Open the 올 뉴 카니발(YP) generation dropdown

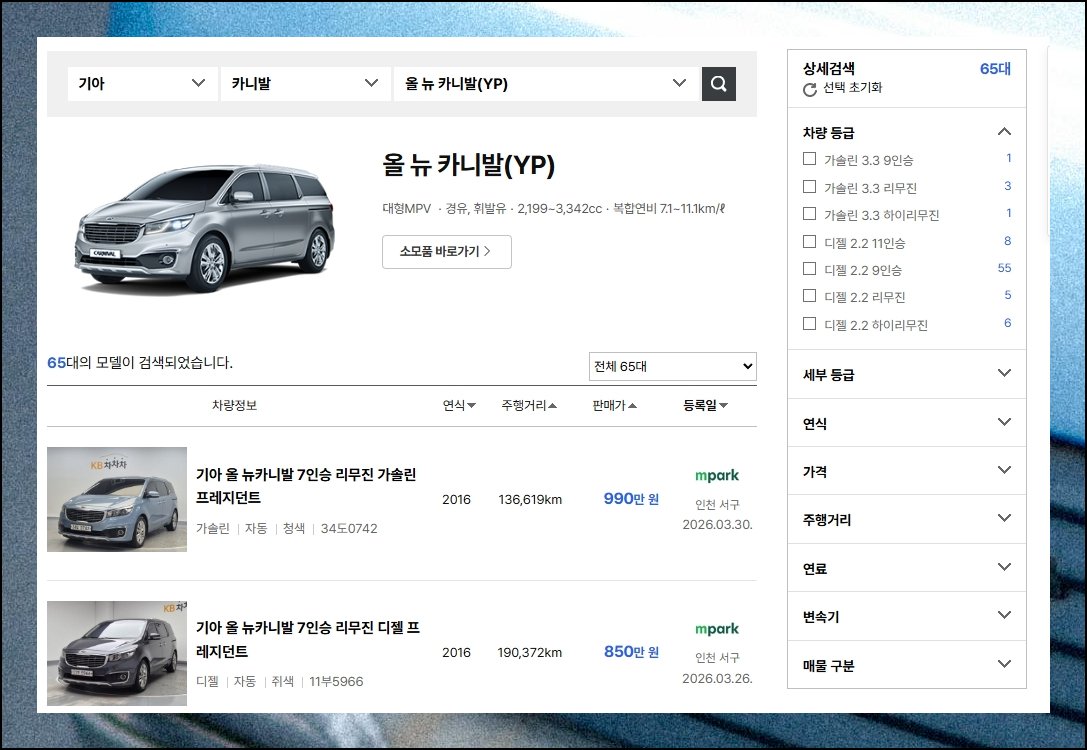(x=546, y=84)
